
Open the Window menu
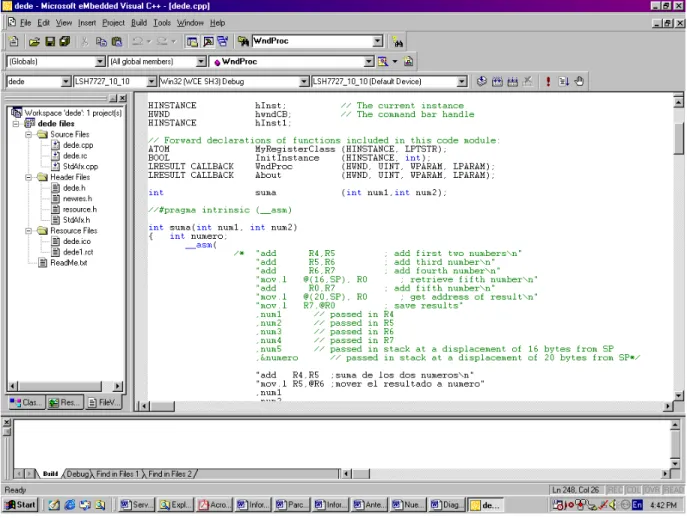pyautogui.click(x=190, y=23)
